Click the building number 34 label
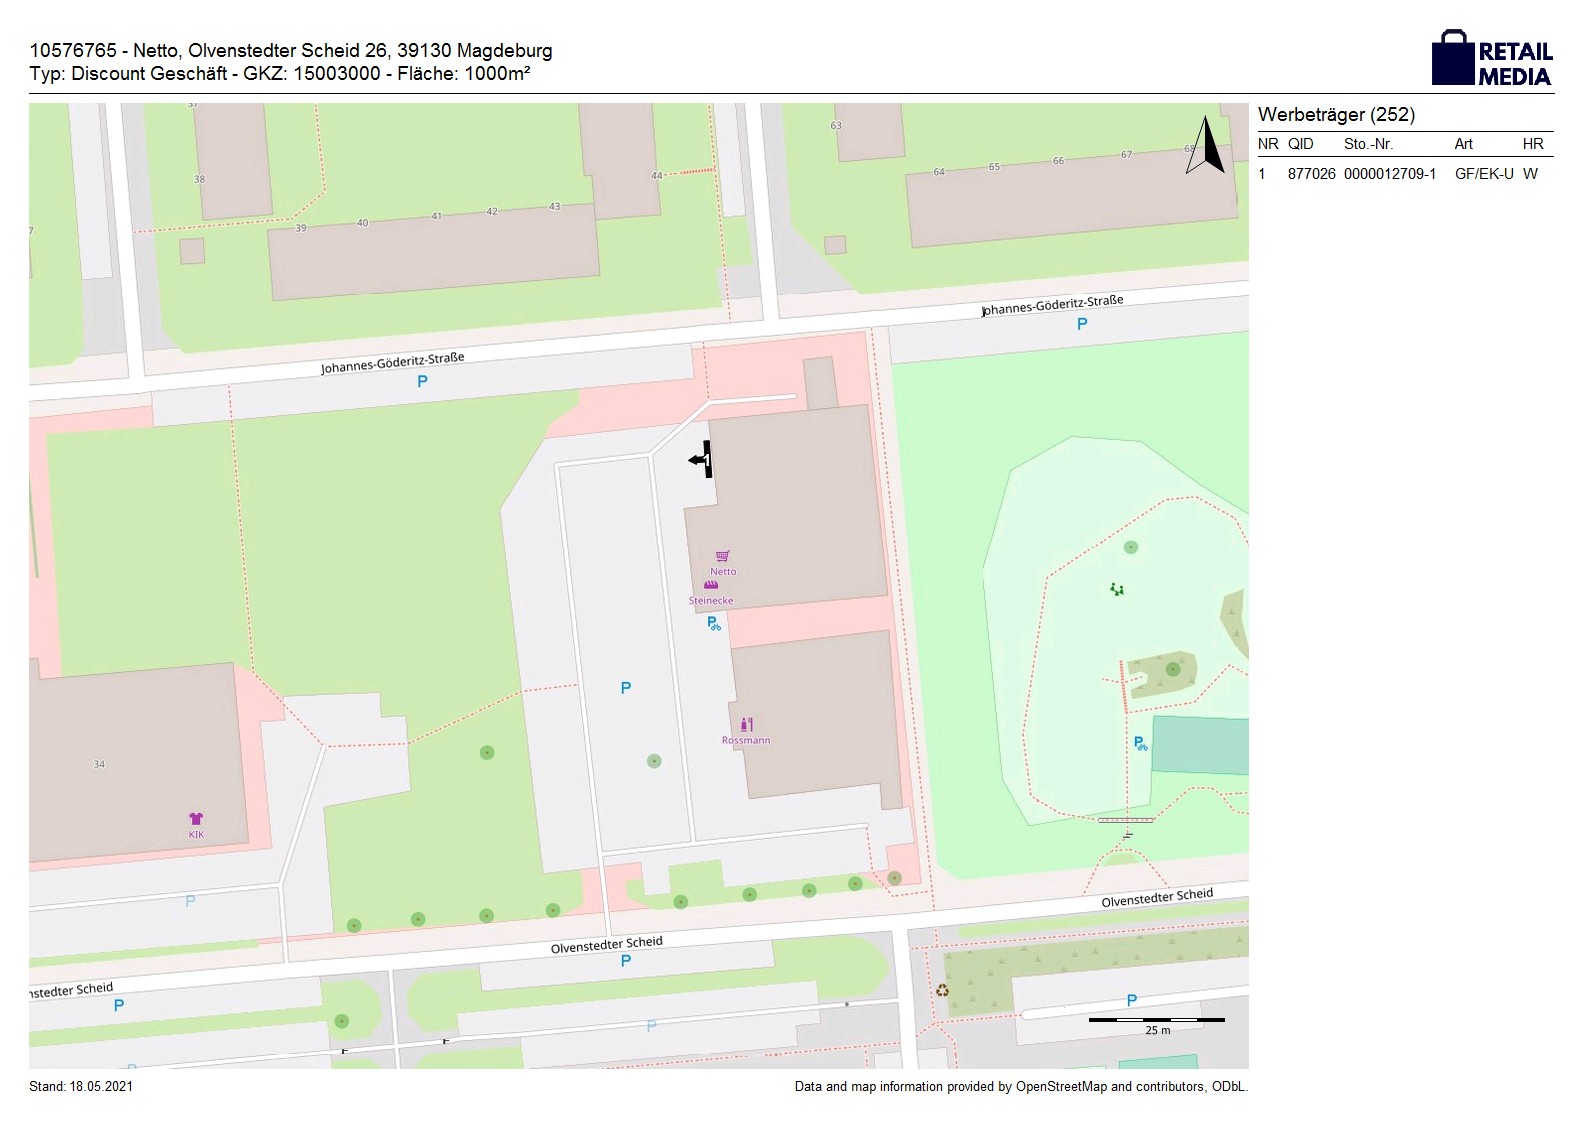Screen dimensions: 1587x1123 coord(99,764)
